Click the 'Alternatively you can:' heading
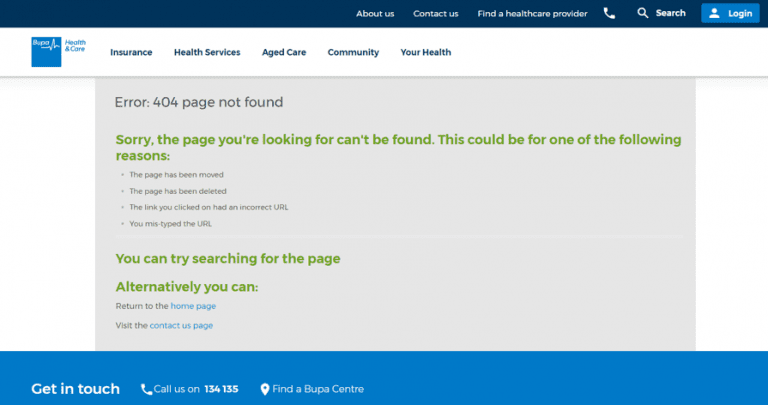Screen dimensions: 768x405 click(187, 286)
